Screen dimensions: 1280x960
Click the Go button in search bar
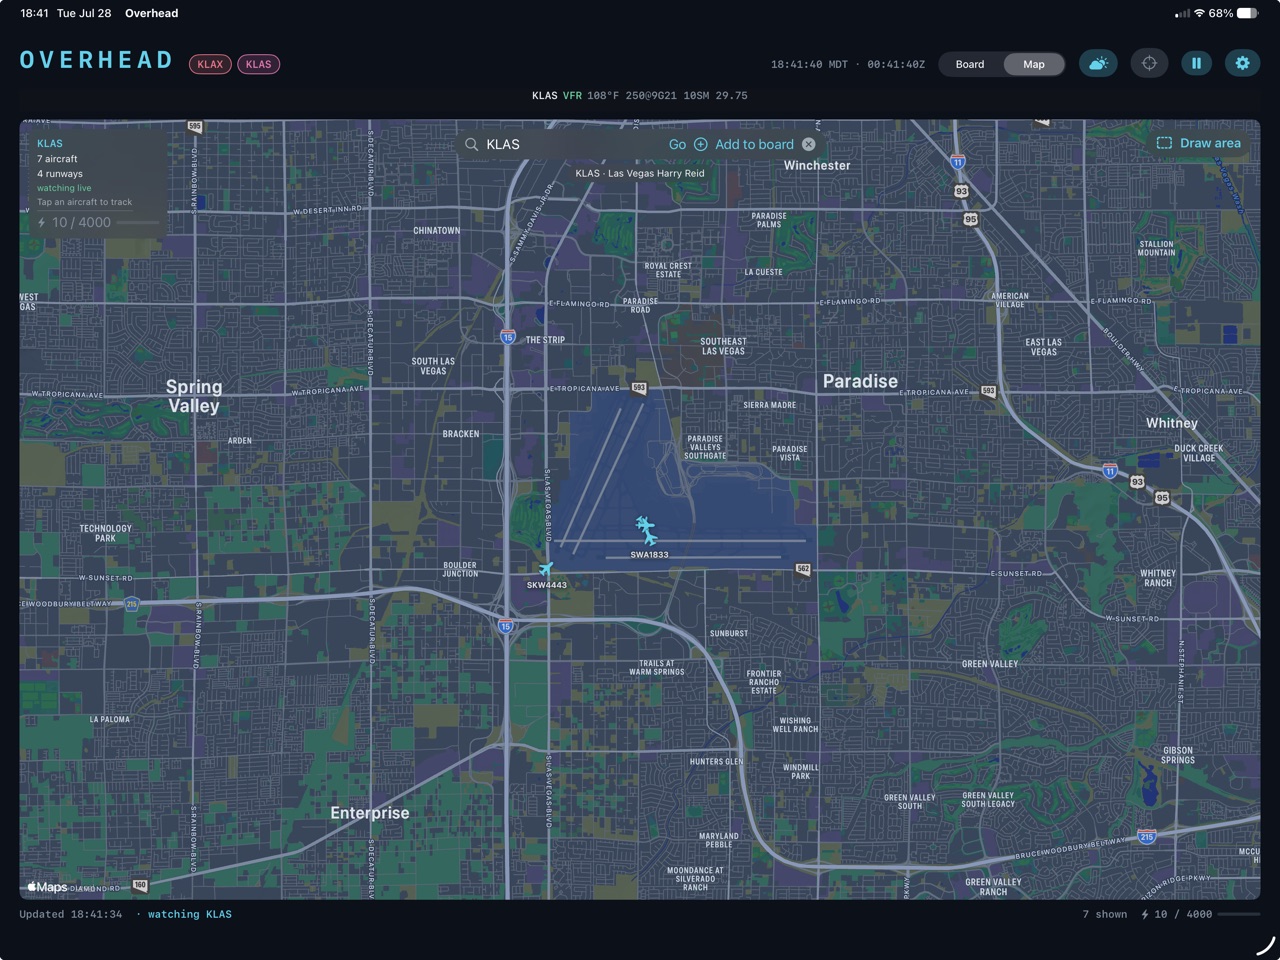tap(677, 144)
